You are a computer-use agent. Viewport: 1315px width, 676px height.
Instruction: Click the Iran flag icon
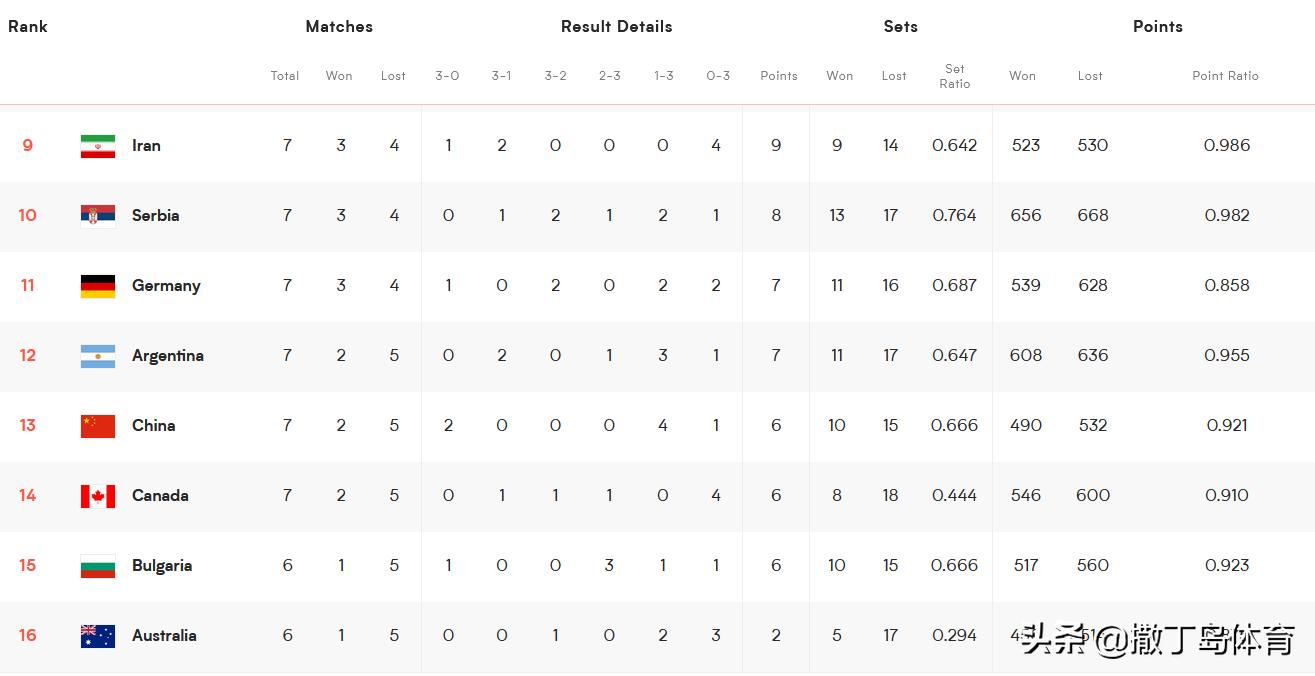[x=98, y=146]
